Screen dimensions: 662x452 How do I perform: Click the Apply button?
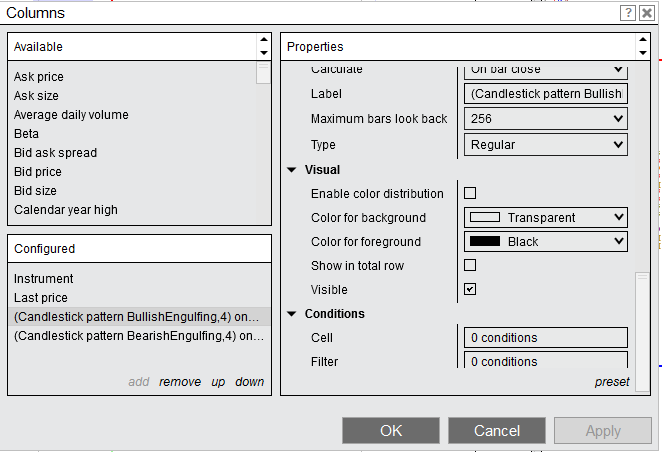[x=603, y=430]
